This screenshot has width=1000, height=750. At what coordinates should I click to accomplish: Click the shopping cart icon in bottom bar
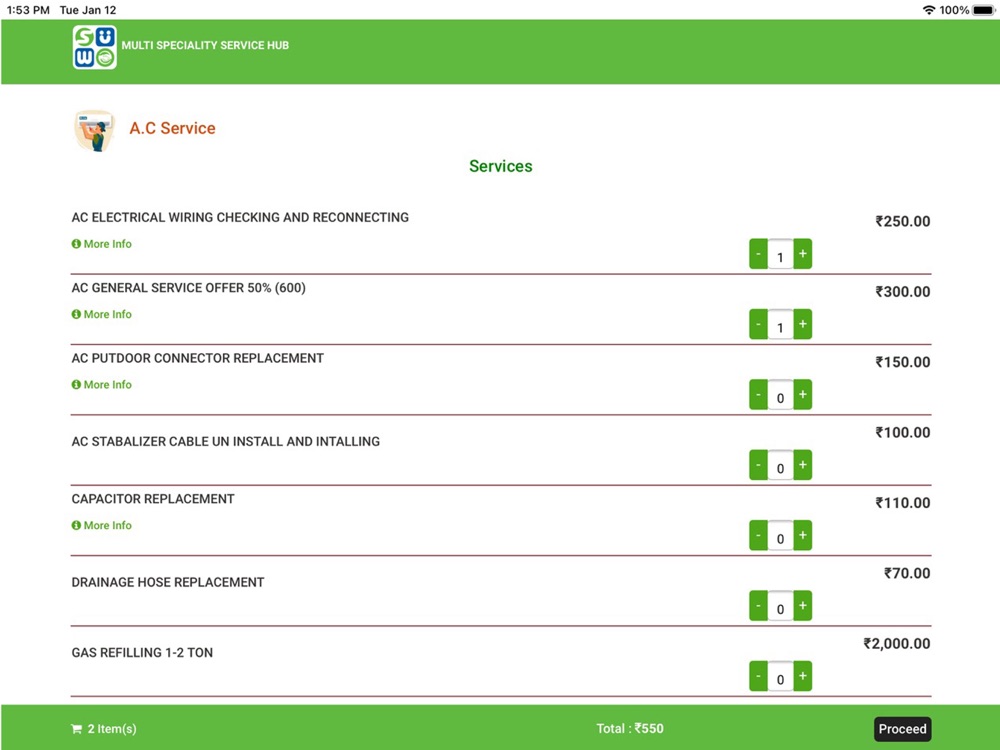(x=77, y=729)
